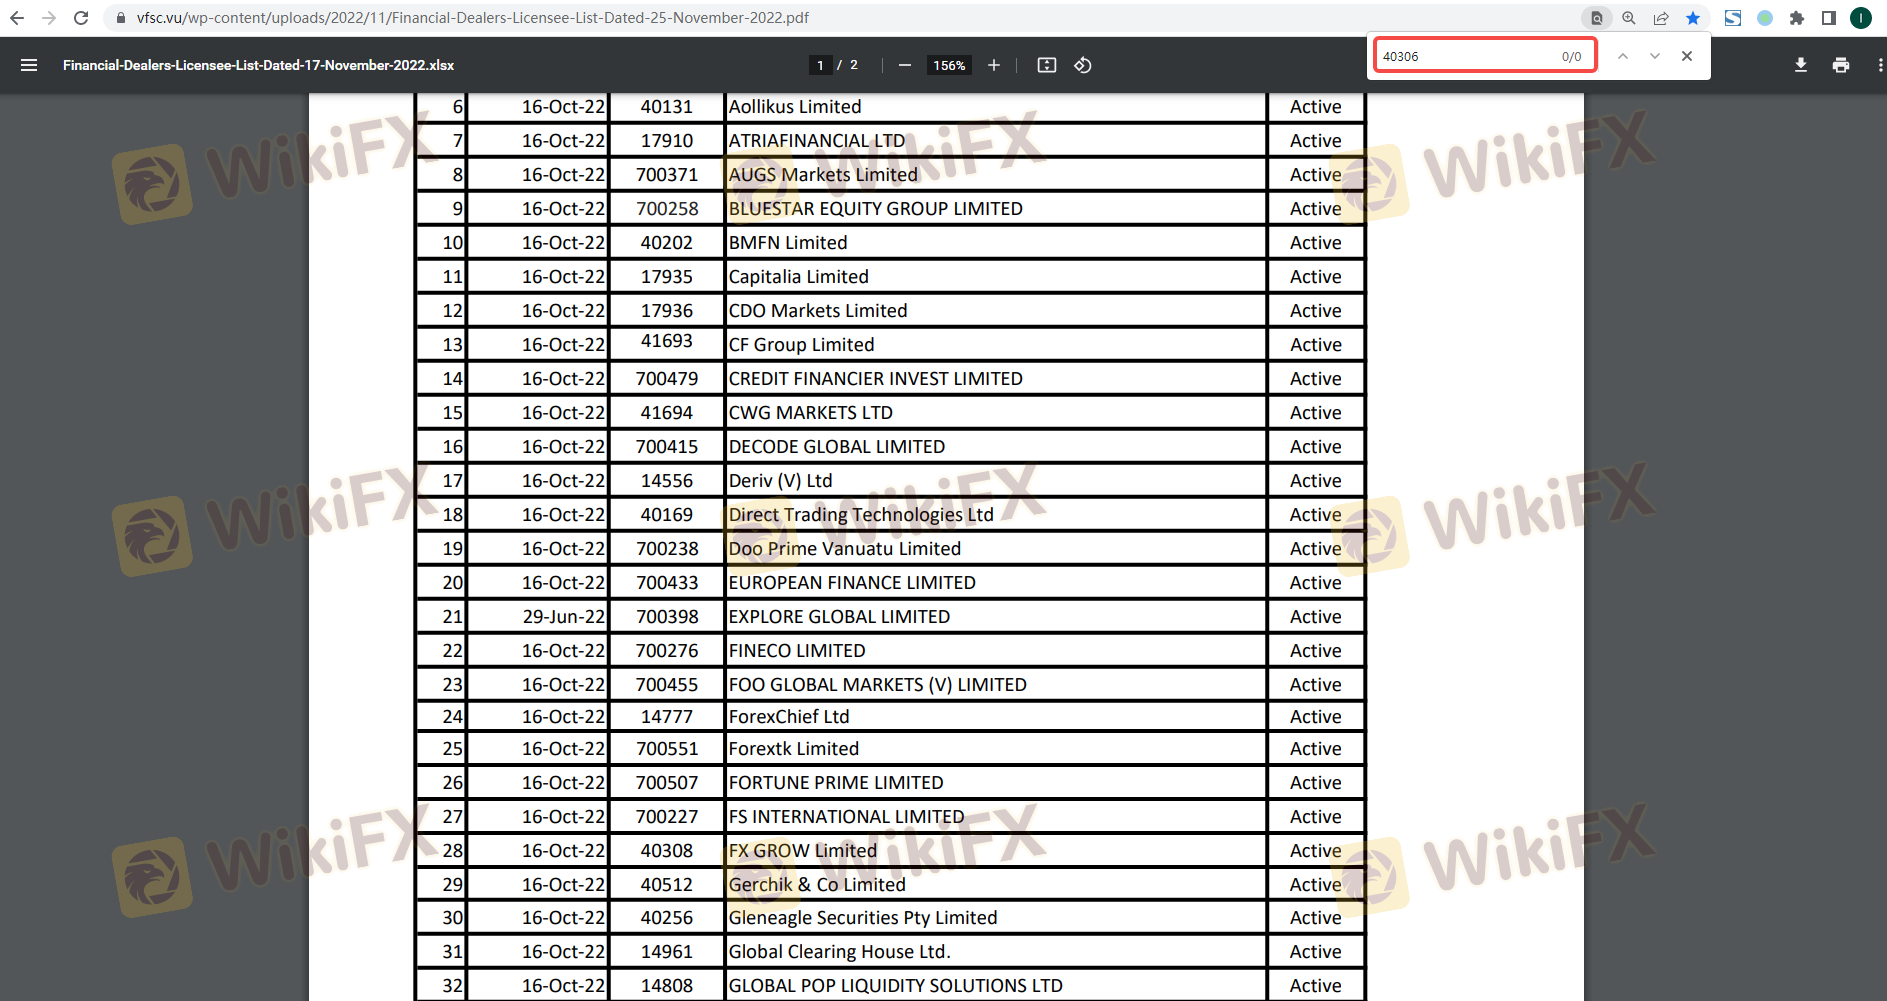Viewport: 1887px width, 1001px height.
Task: Click the PDF zoom out button
Action: pos(905,65)
